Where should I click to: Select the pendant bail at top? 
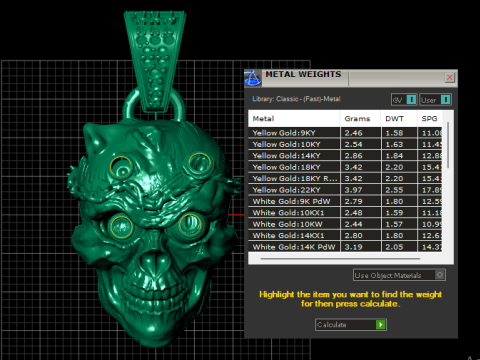155,62
